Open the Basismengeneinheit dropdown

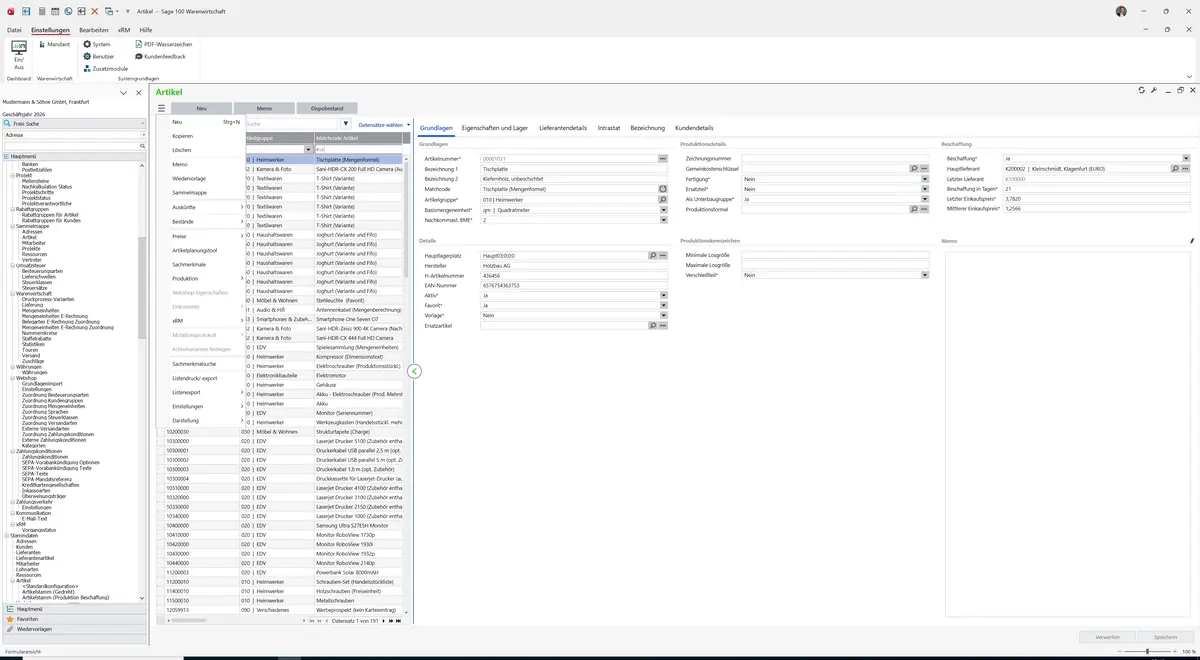click(x=662, y=209)
